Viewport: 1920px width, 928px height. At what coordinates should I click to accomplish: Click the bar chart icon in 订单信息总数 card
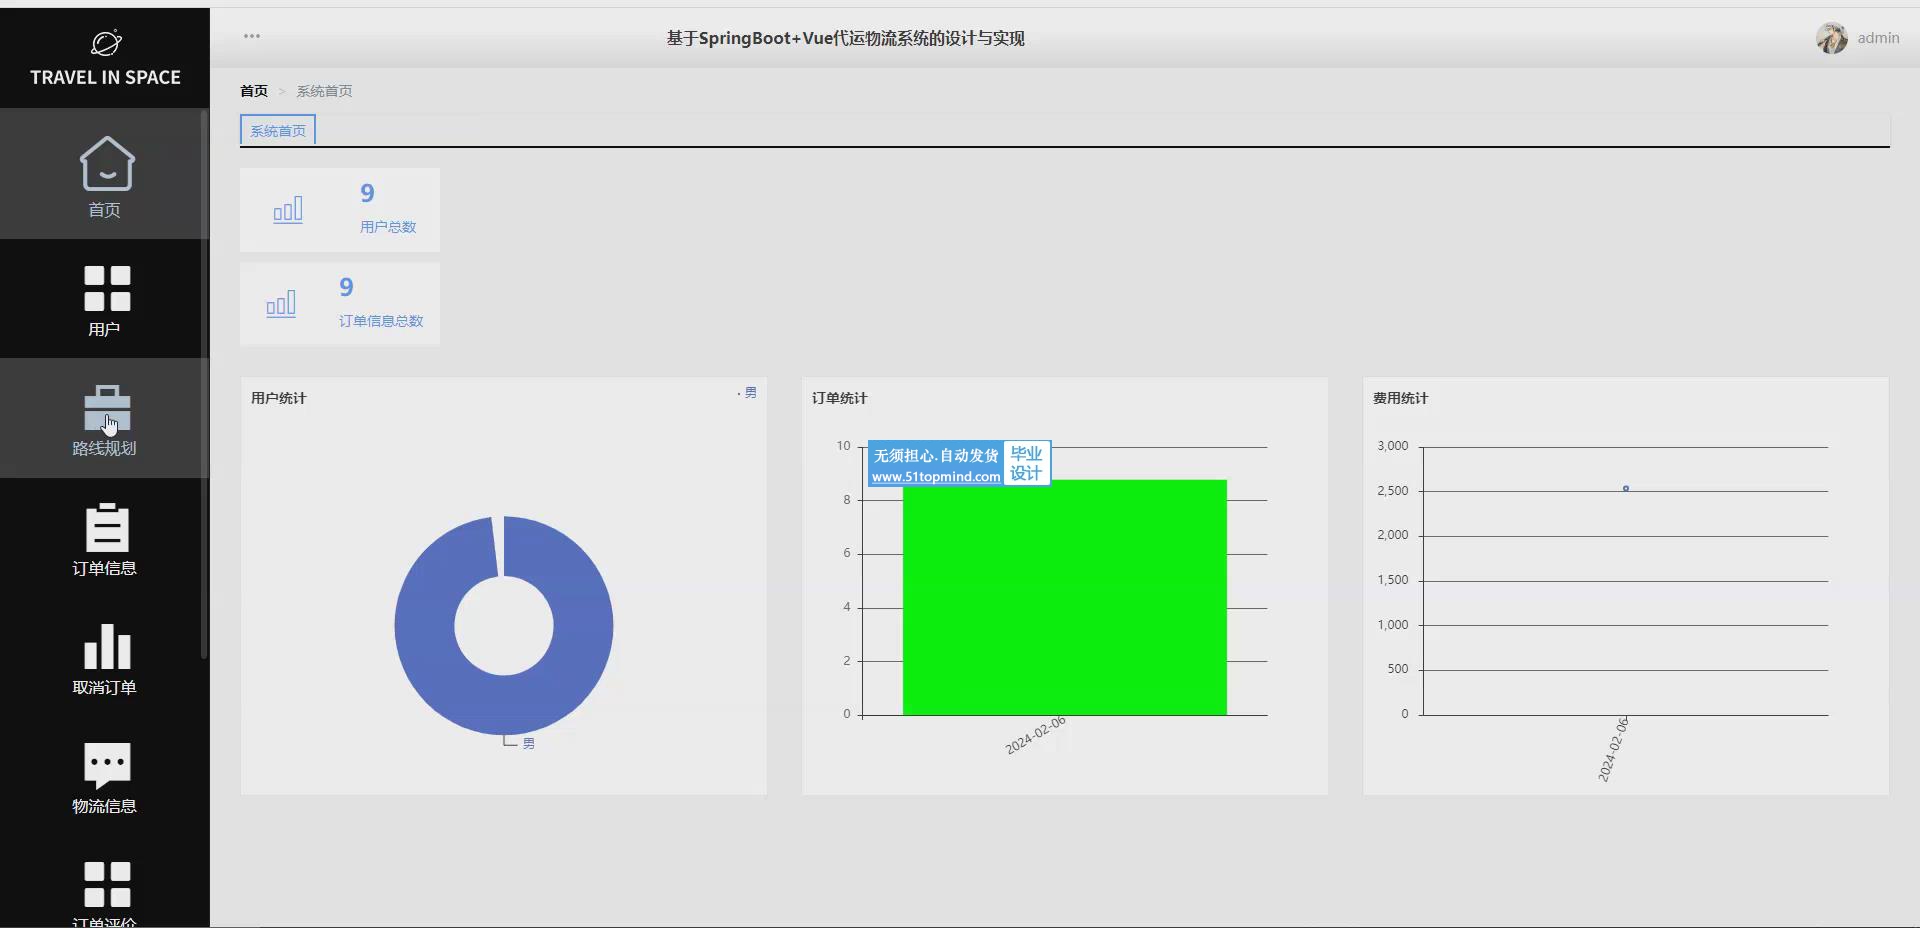[x=281, y=304]
